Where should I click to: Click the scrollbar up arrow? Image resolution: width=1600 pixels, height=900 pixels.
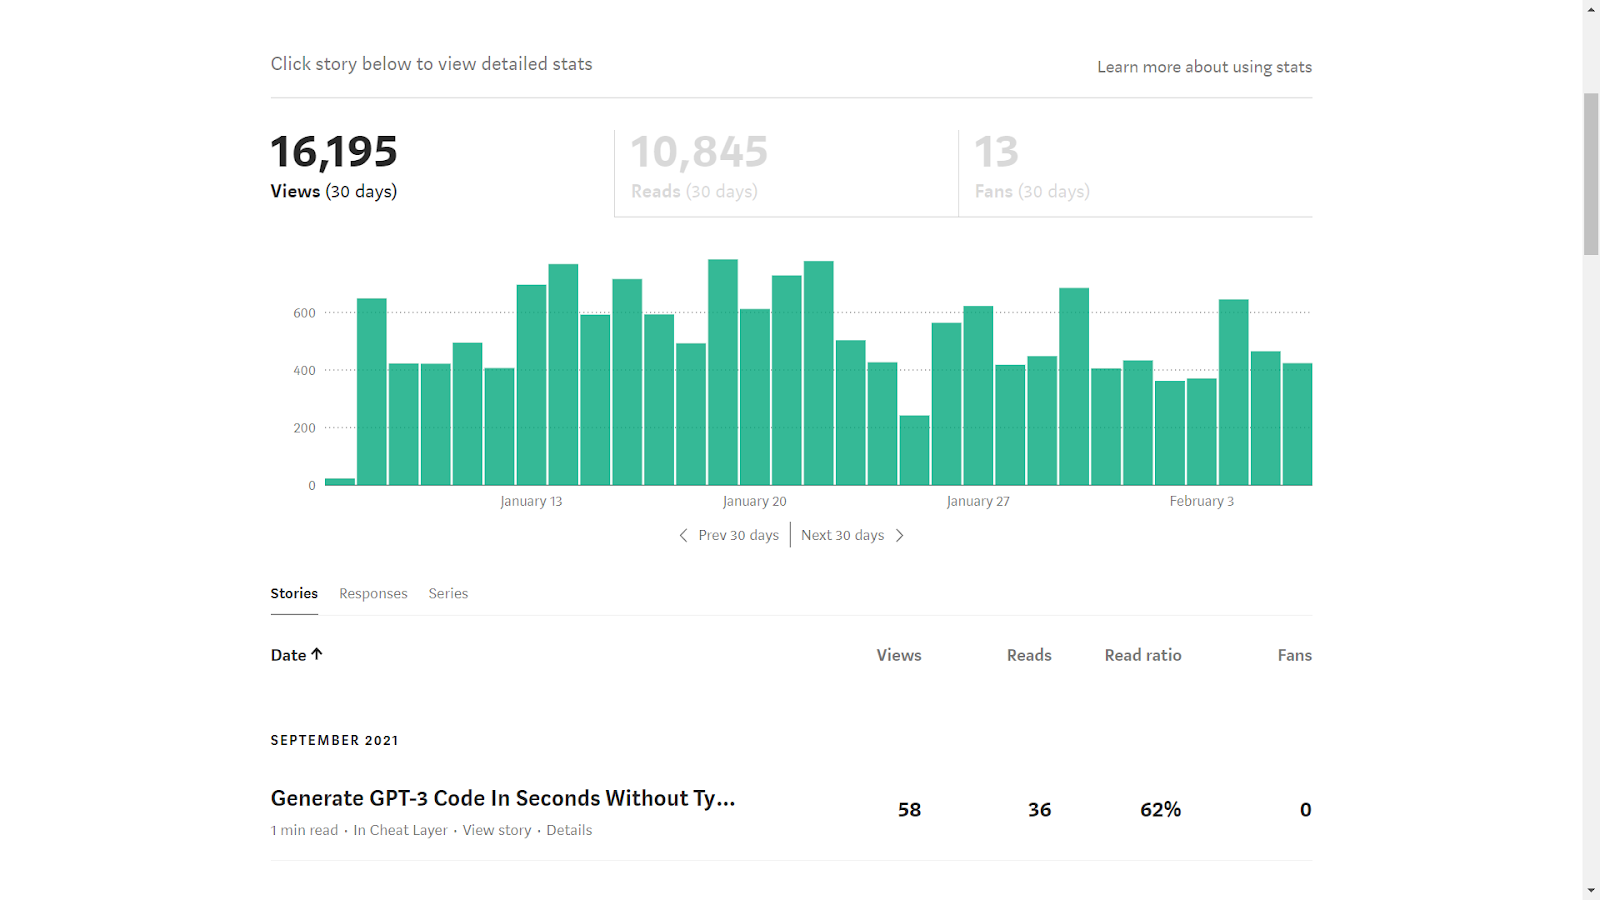pos(1591,8)
